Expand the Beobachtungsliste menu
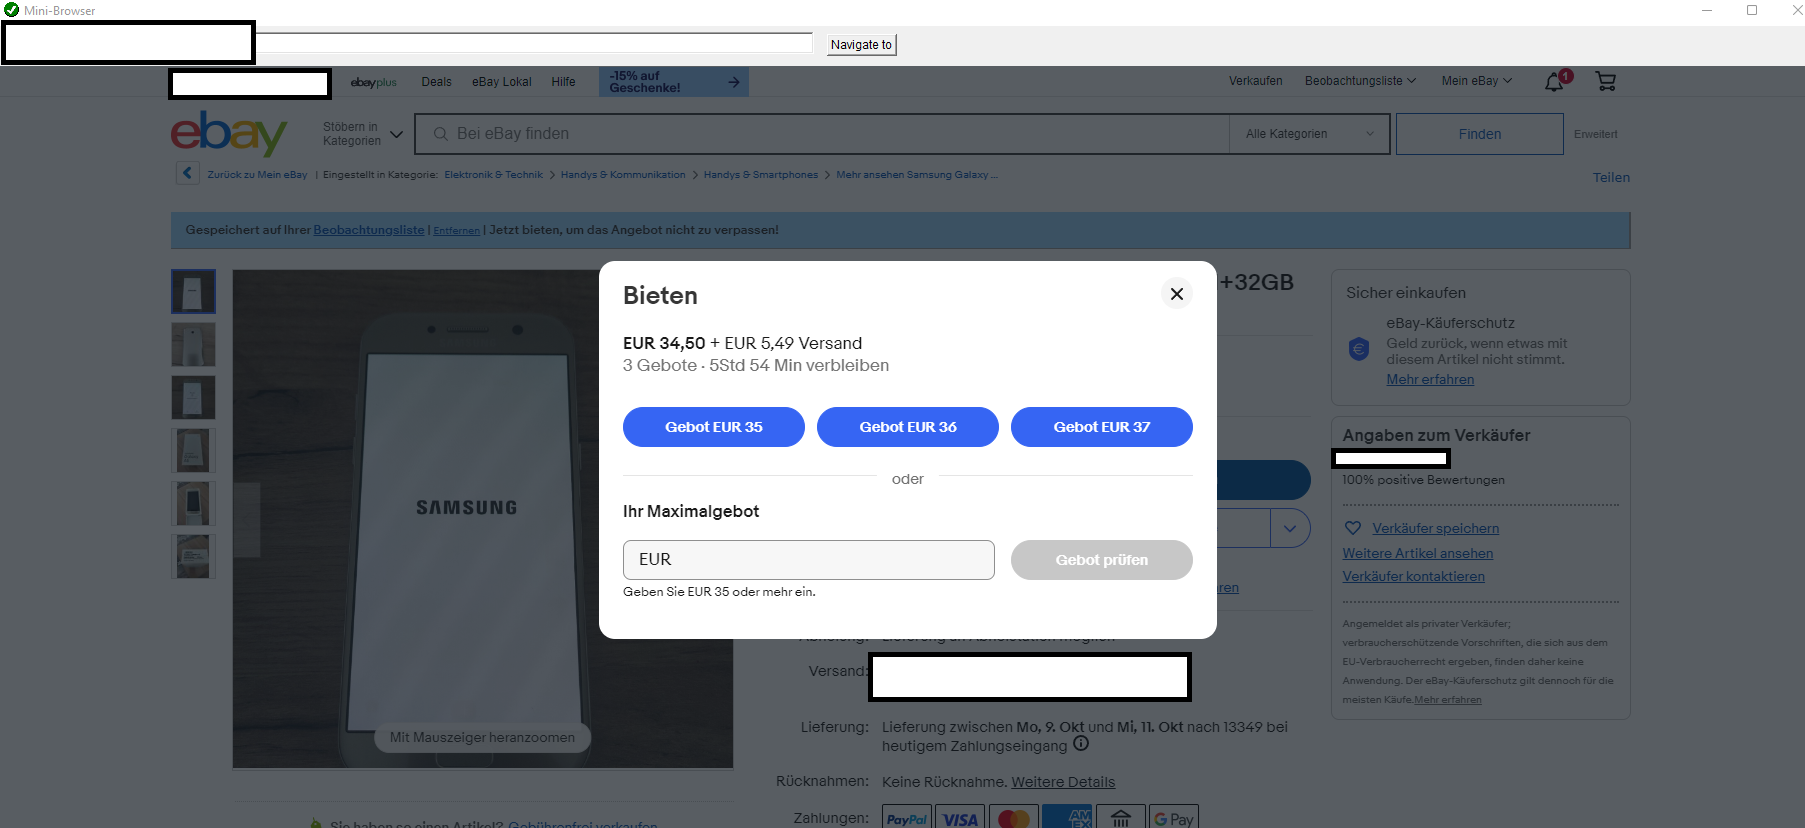The width and height of the screenshot is (1805, 828). click(x=1360, y=81)
